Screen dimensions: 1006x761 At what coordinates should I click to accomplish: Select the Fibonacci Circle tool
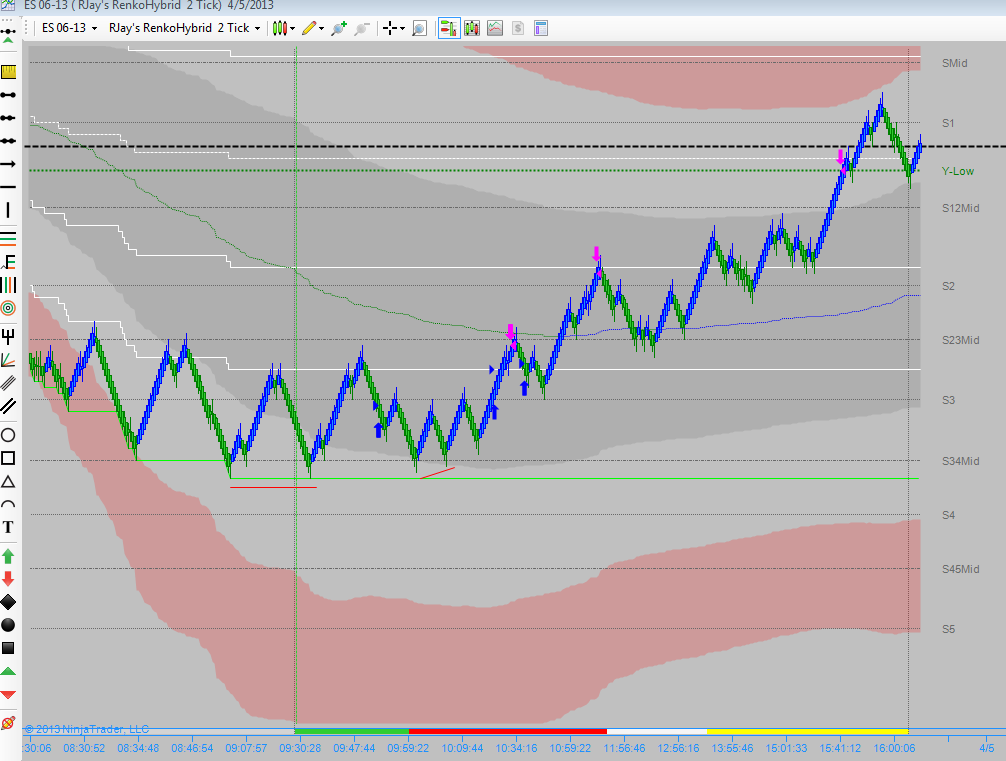click(x=8, y=308)
